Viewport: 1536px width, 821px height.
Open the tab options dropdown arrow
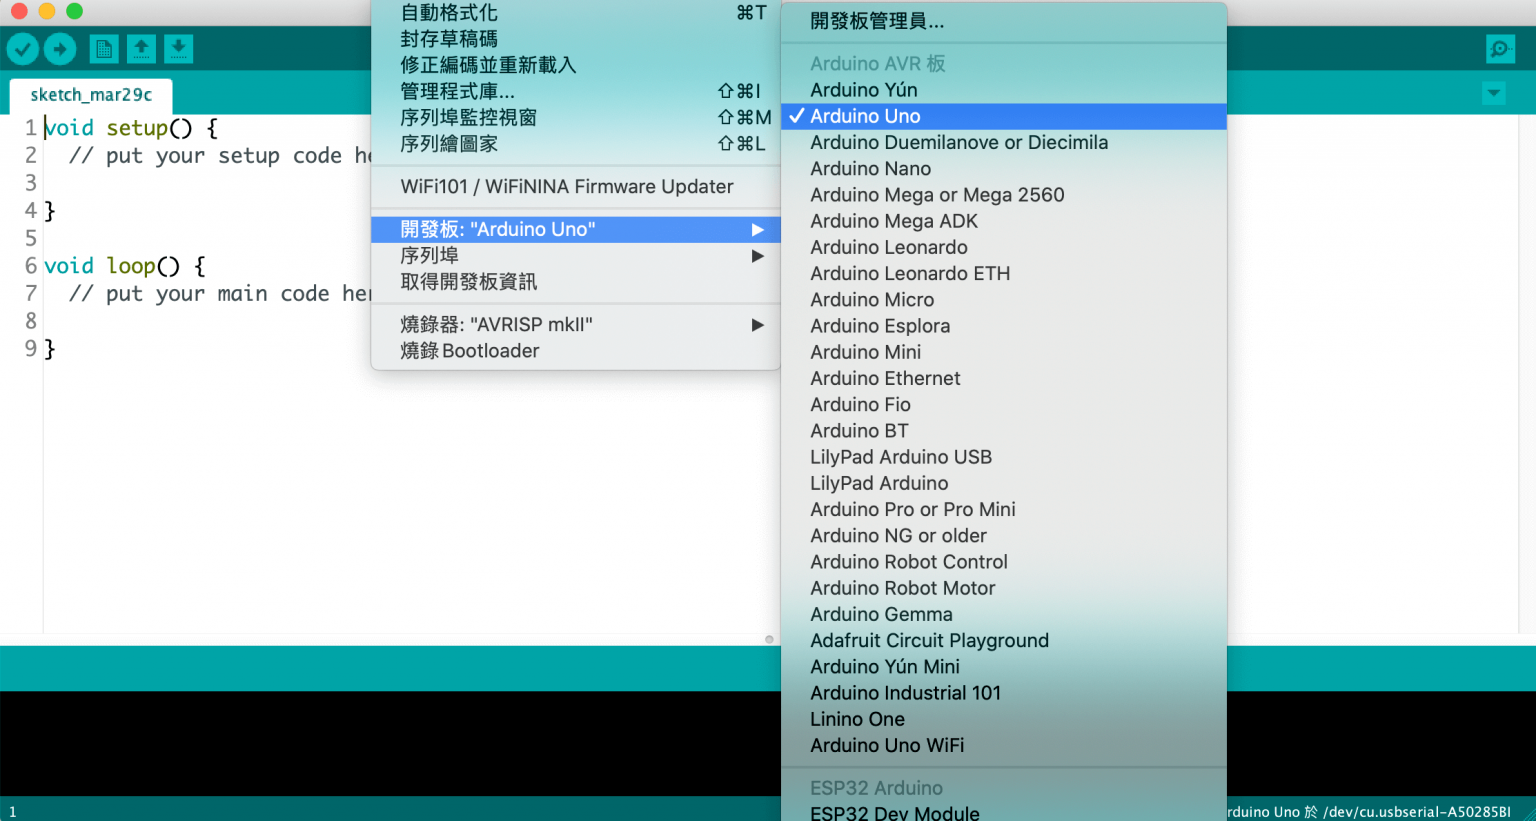click(x=1493, y=94)
